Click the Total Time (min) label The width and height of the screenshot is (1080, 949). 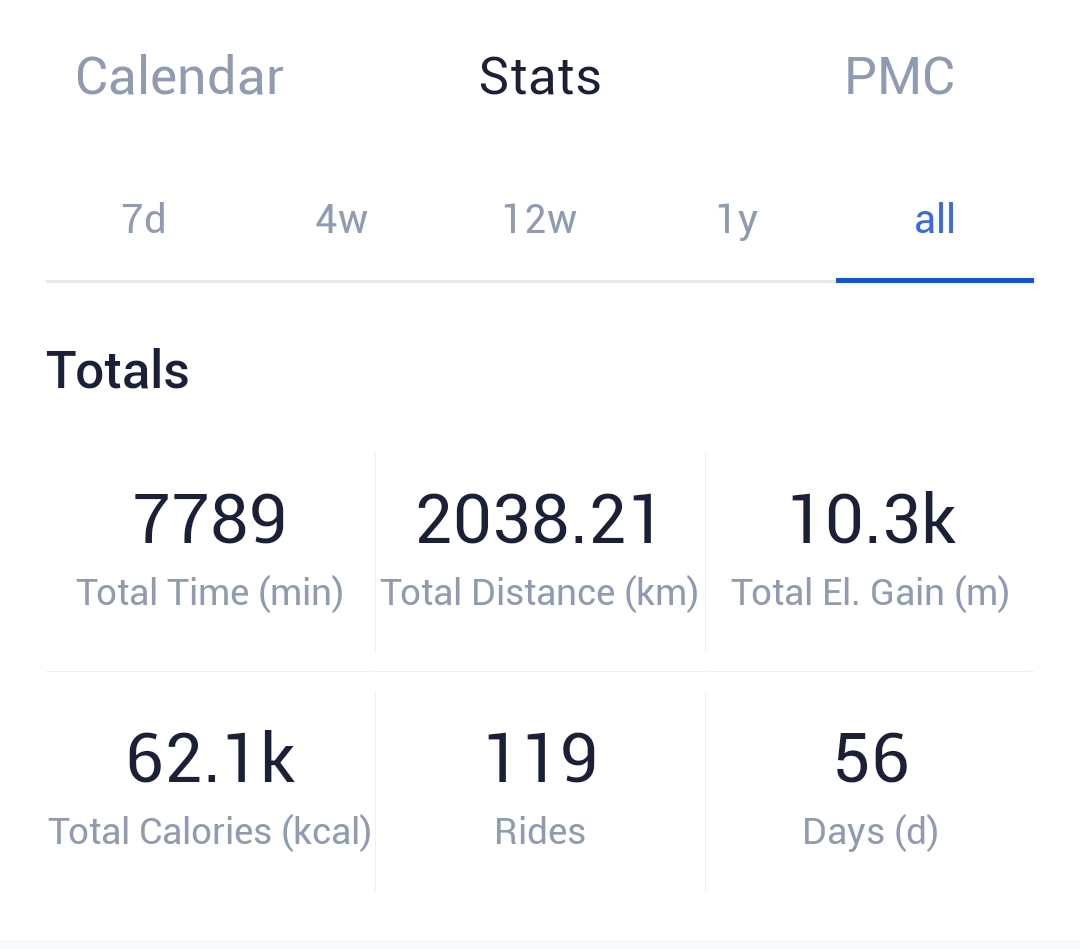209,592
